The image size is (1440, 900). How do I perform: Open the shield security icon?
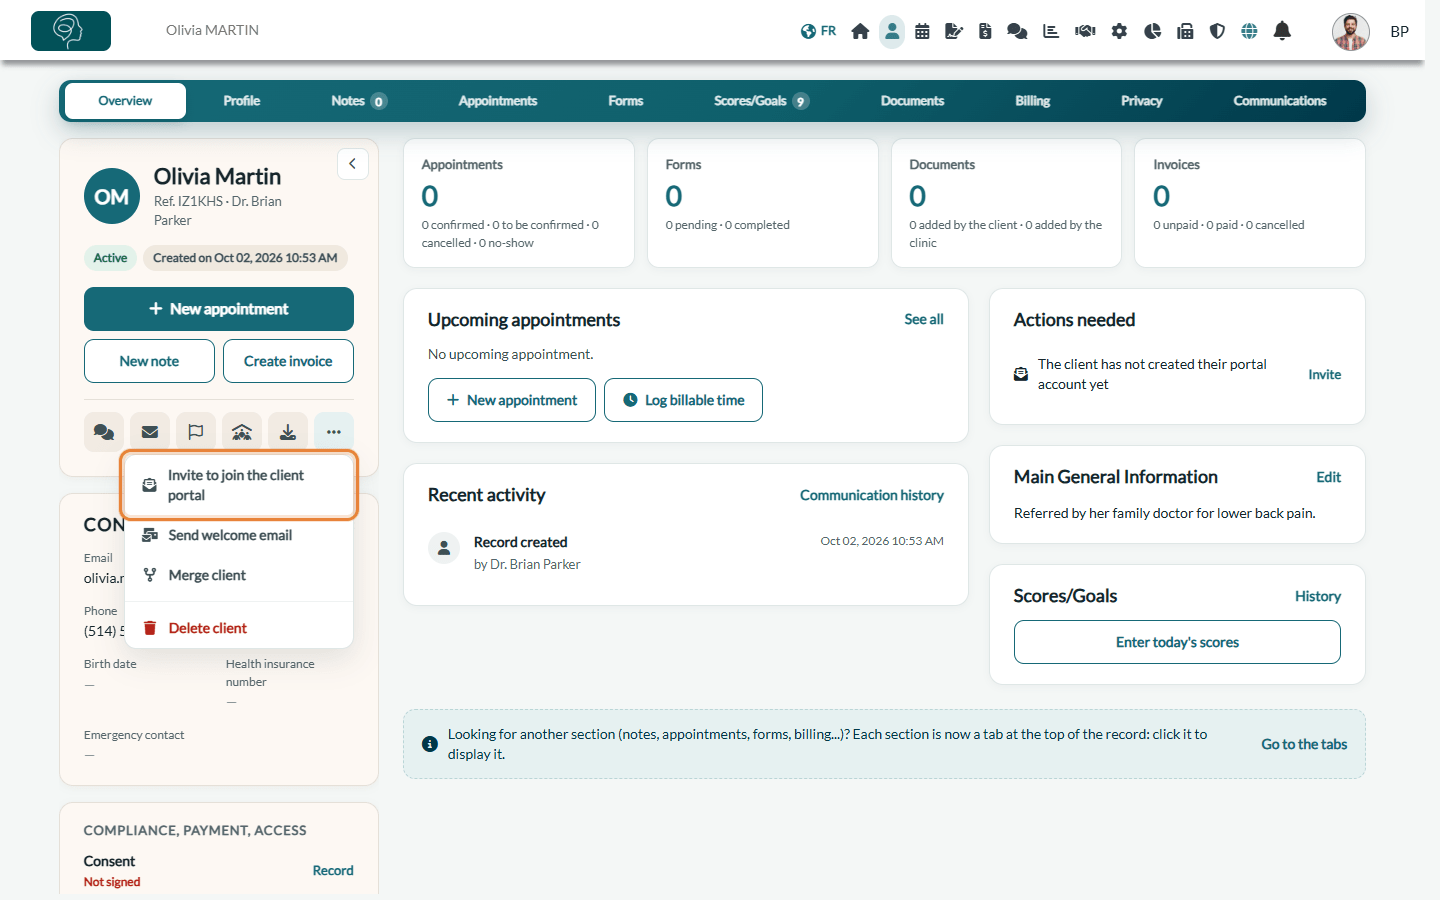pos(1217,31)
